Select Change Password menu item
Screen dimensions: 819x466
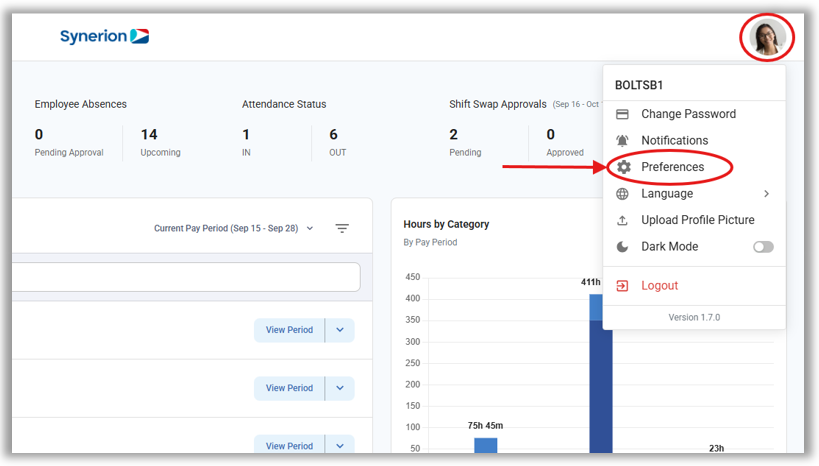point(688,114)
